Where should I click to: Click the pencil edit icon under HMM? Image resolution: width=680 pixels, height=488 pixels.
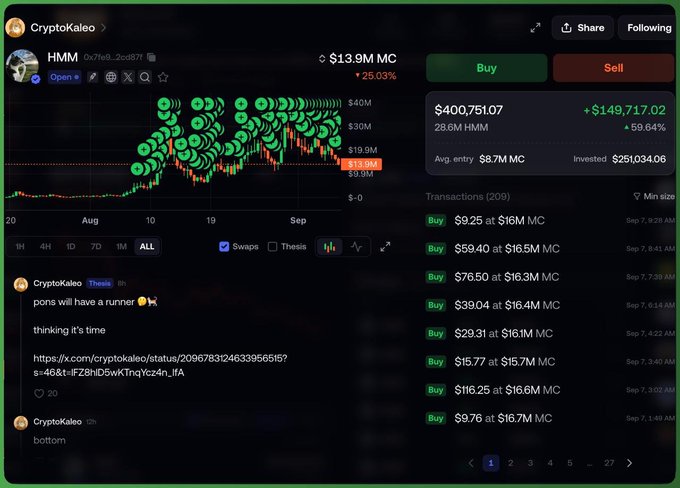click(92, 77)
